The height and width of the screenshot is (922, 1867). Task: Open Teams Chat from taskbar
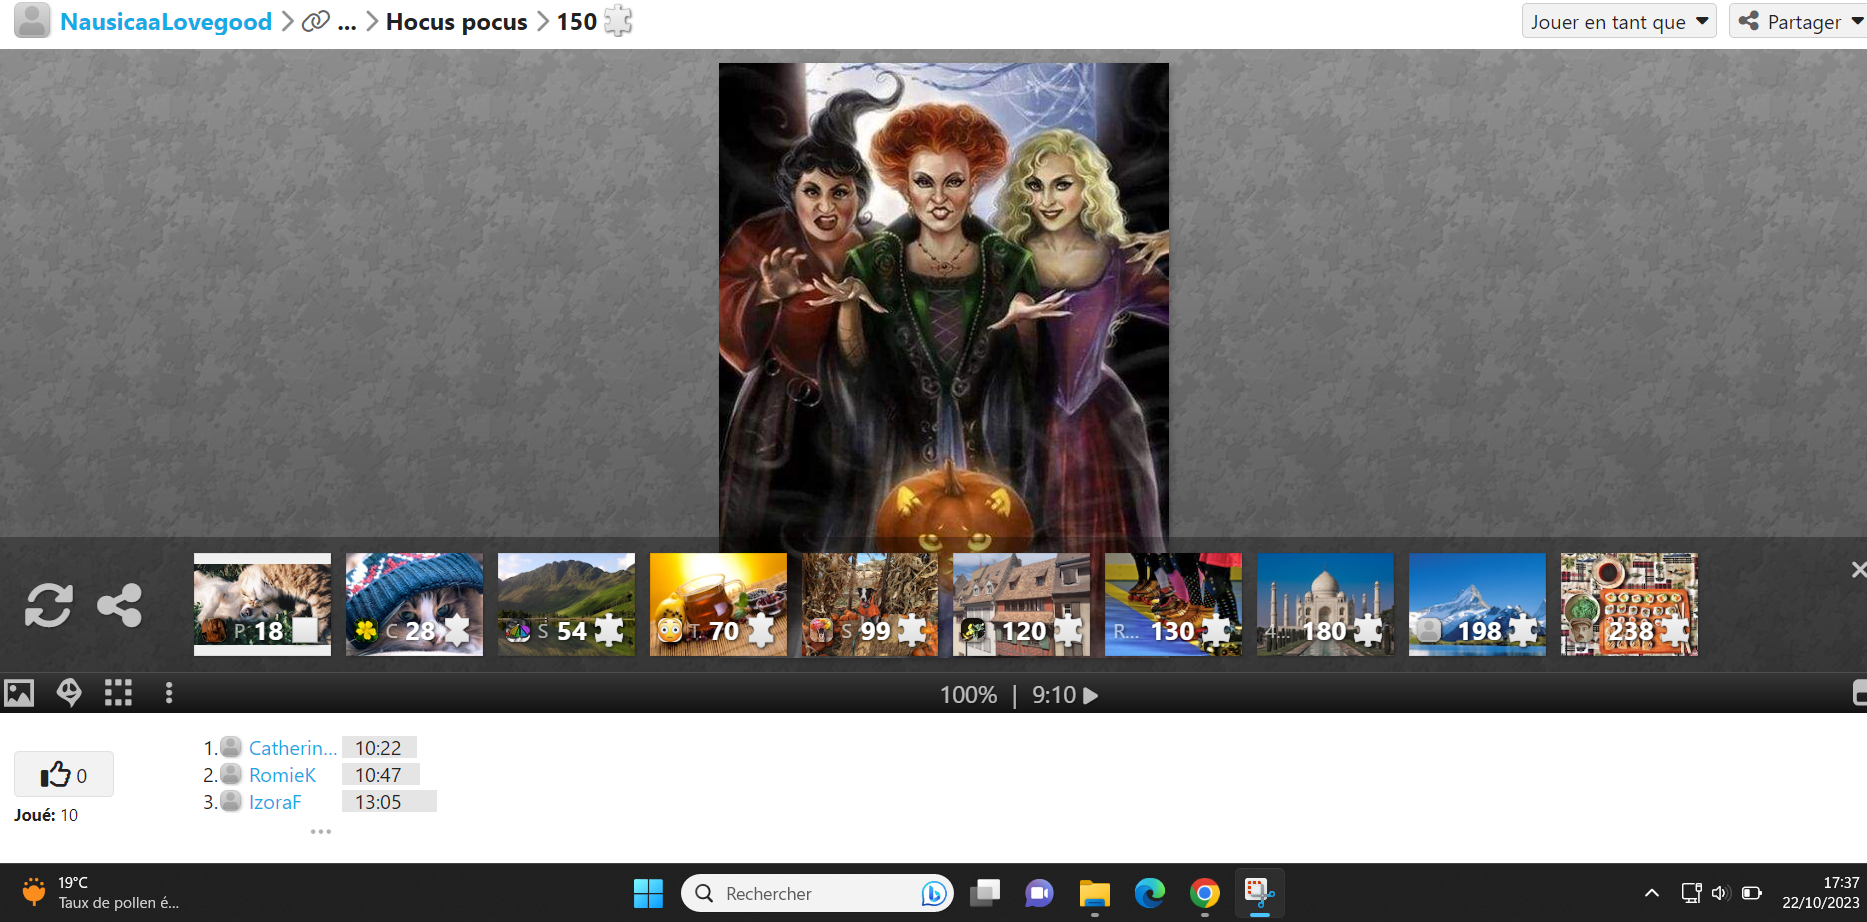[1039, 893]
